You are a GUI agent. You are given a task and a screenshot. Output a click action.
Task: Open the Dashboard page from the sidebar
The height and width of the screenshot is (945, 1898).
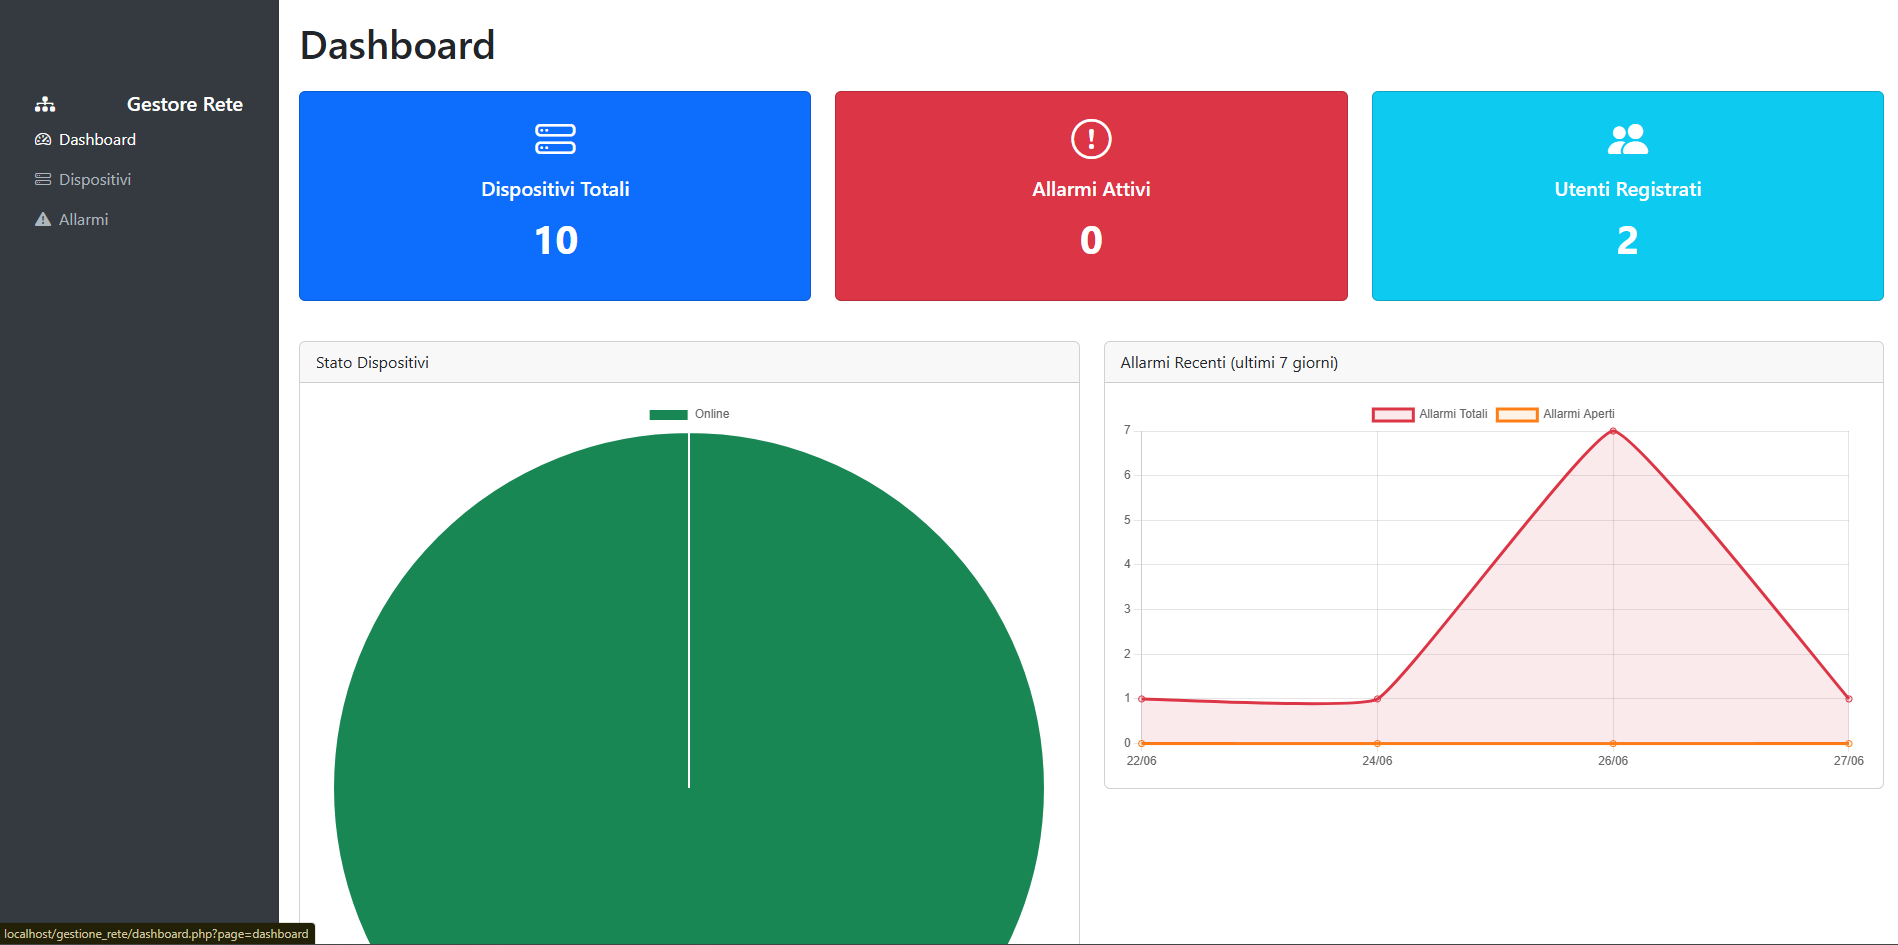[97, 139]
